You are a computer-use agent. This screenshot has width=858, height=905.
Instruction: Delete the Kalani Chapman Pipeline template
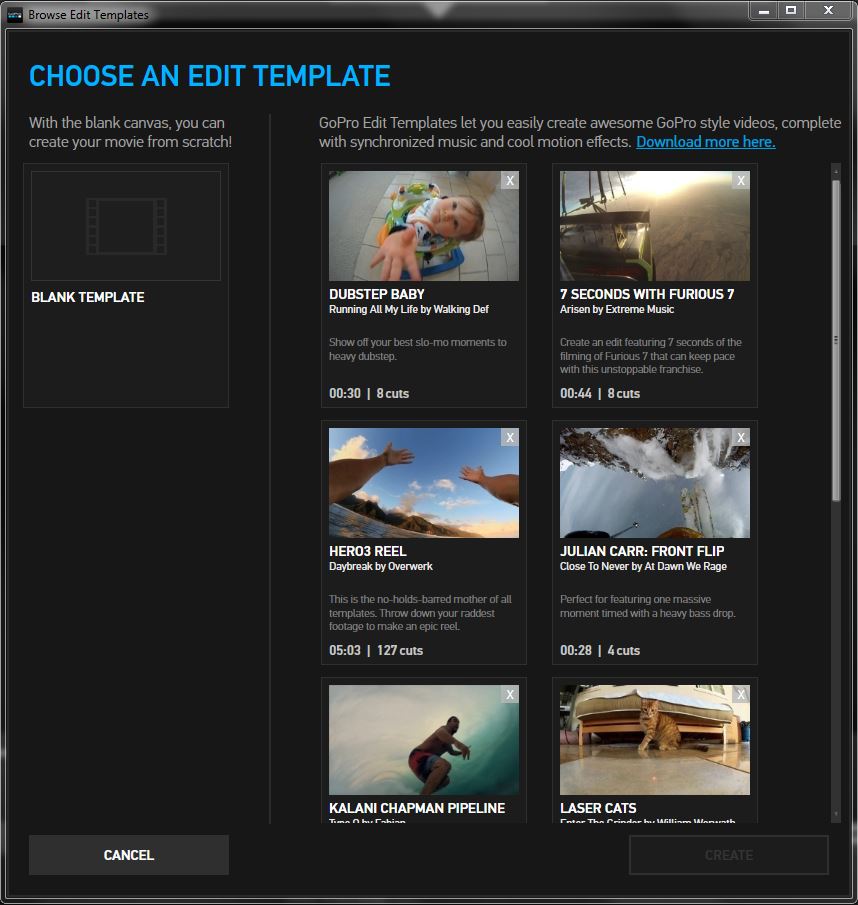510,694
